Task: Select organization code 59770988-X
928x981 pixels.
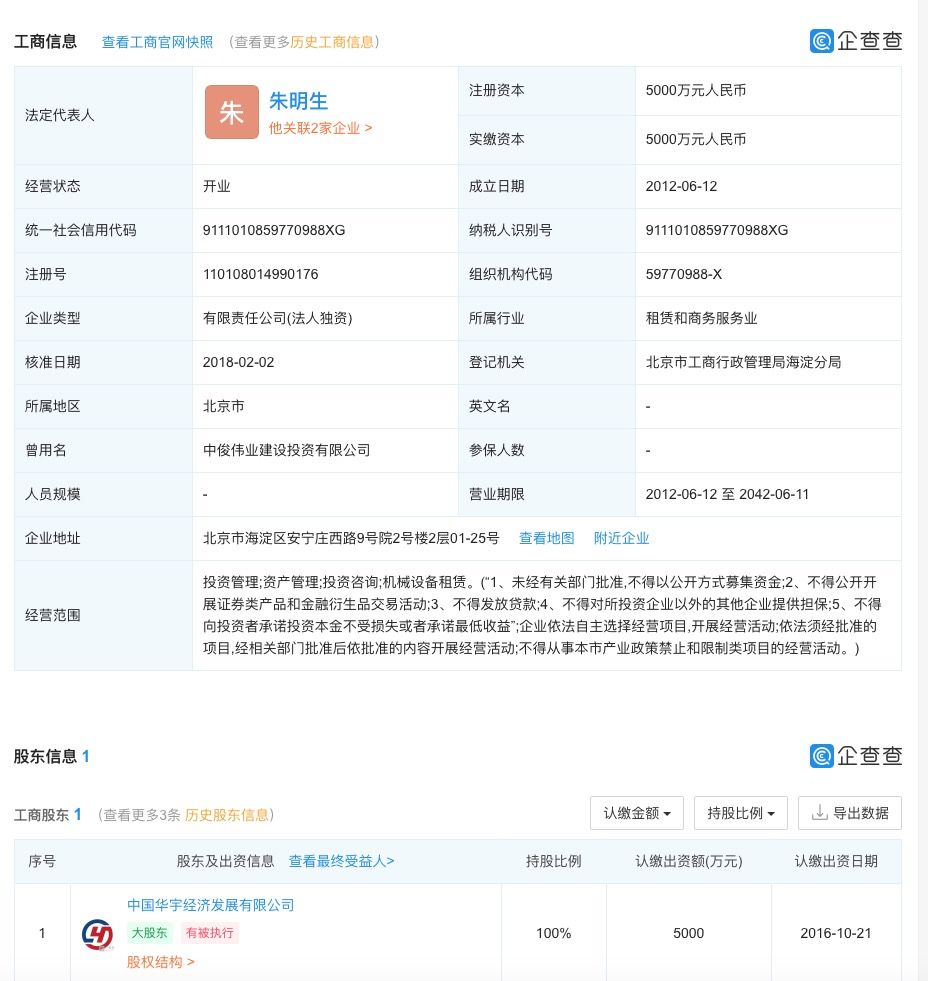Action: point(683,274)
